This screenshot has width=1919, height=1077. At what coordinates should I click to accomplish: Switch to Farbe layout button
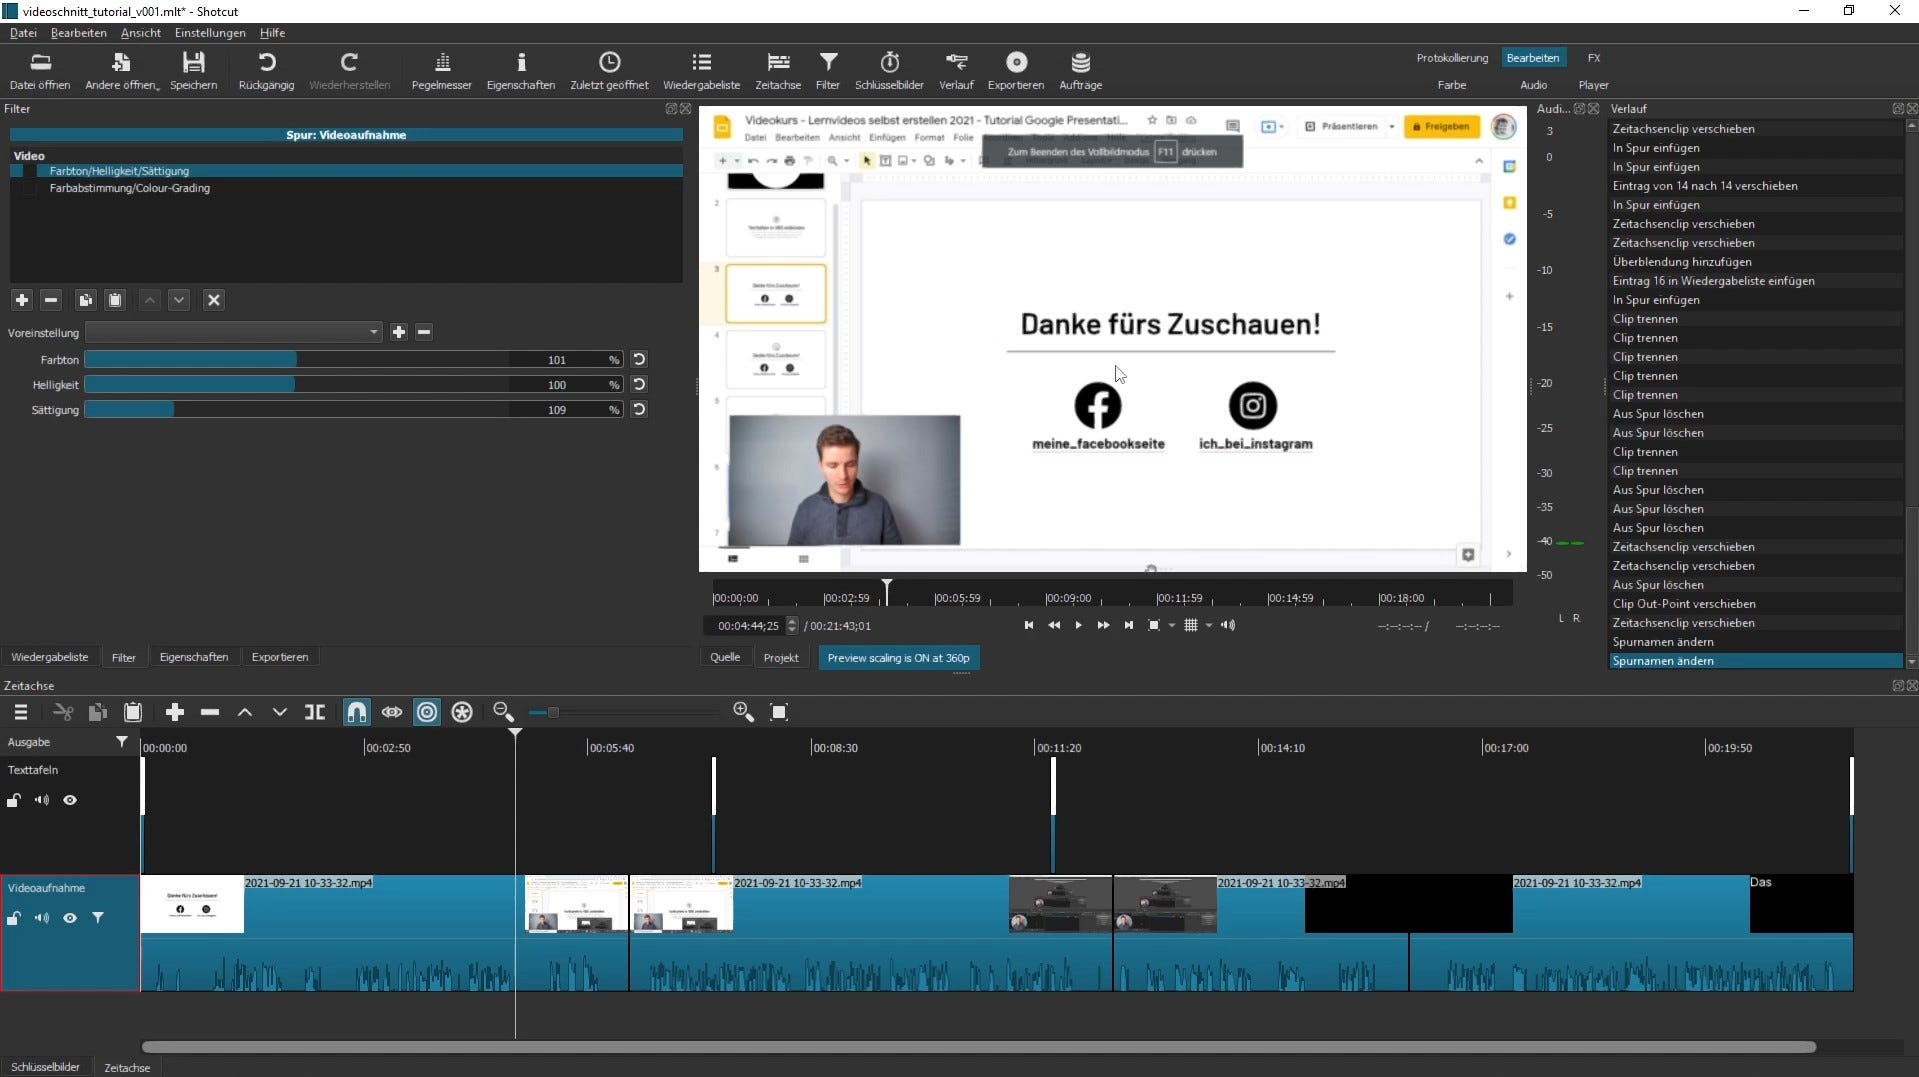coord(1451,85)
